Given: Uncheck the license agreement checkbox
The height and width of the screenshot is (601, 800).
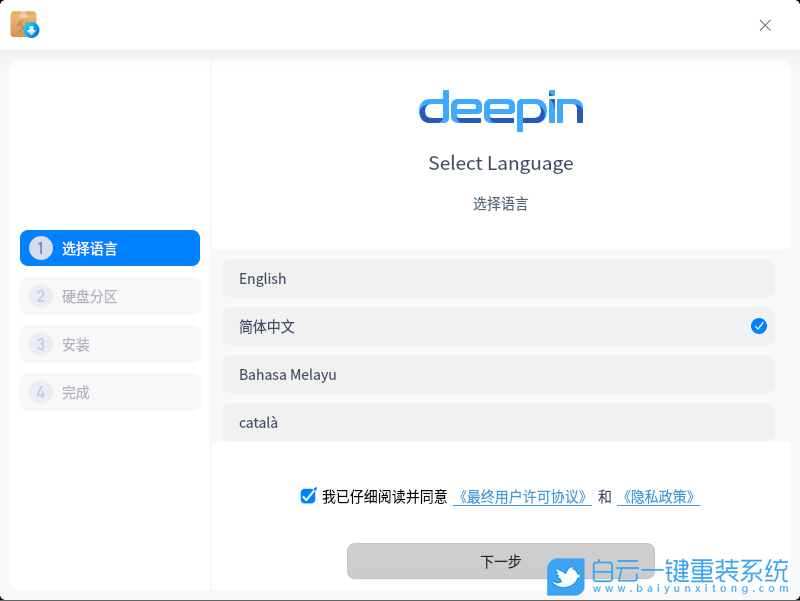Looking at the screenshot, I should point(308,495).
